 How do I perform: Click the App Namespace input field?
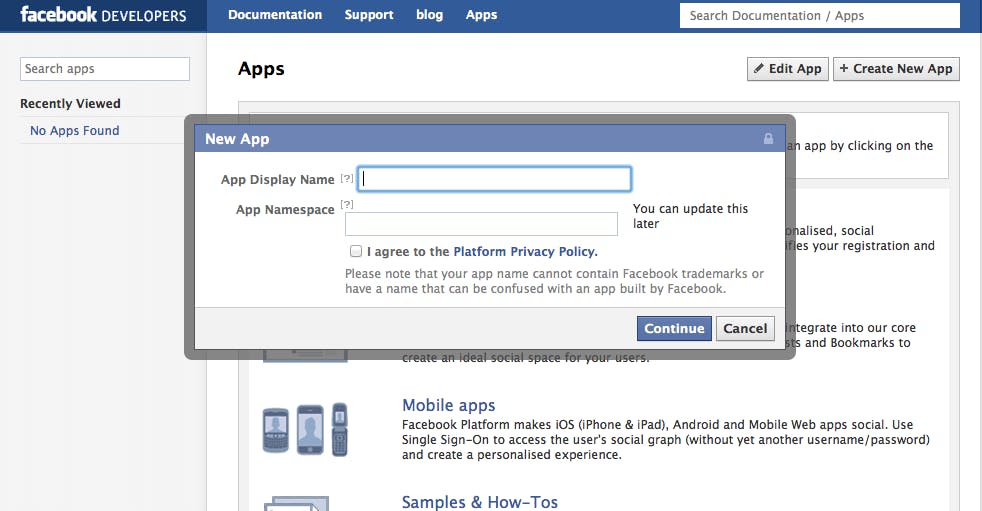tap(481, 224)
